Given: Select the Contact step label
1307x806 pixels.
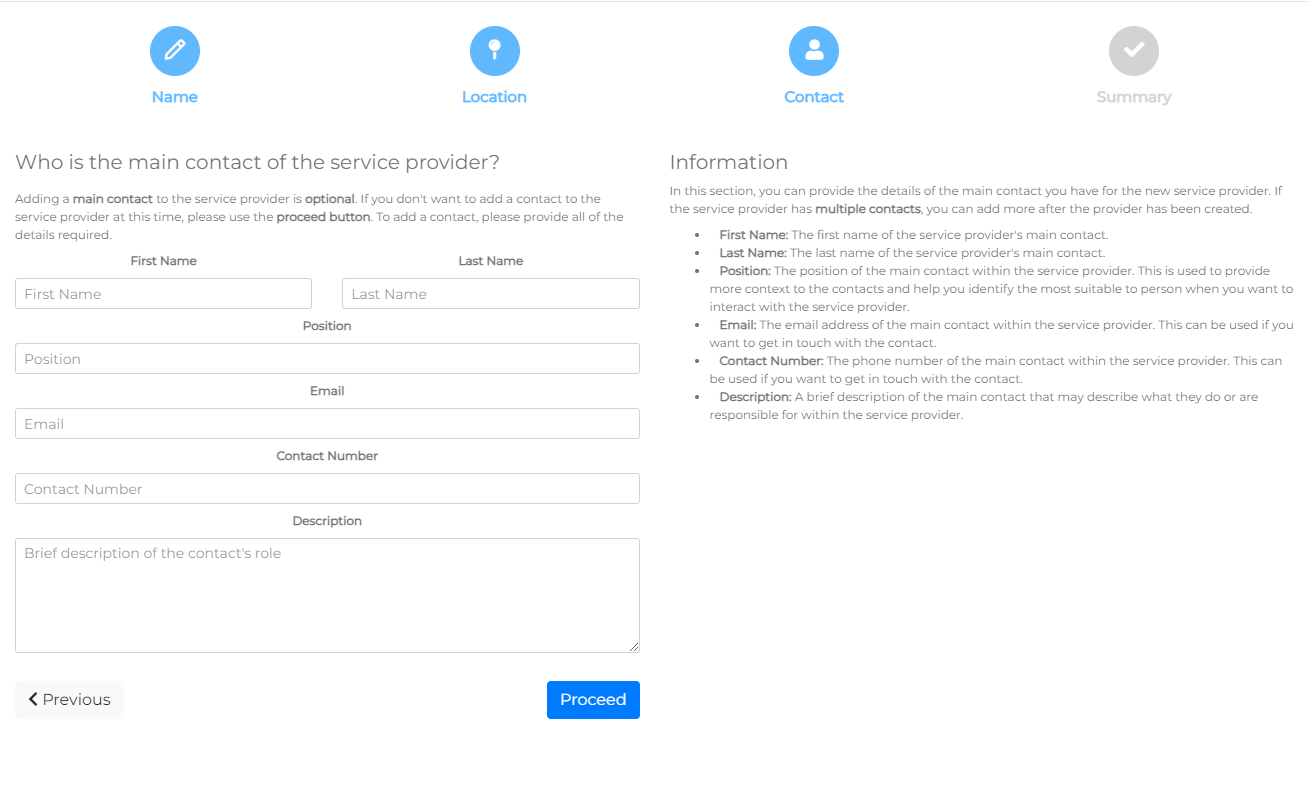Looking at the screenshot, I should tap(814, 97).
